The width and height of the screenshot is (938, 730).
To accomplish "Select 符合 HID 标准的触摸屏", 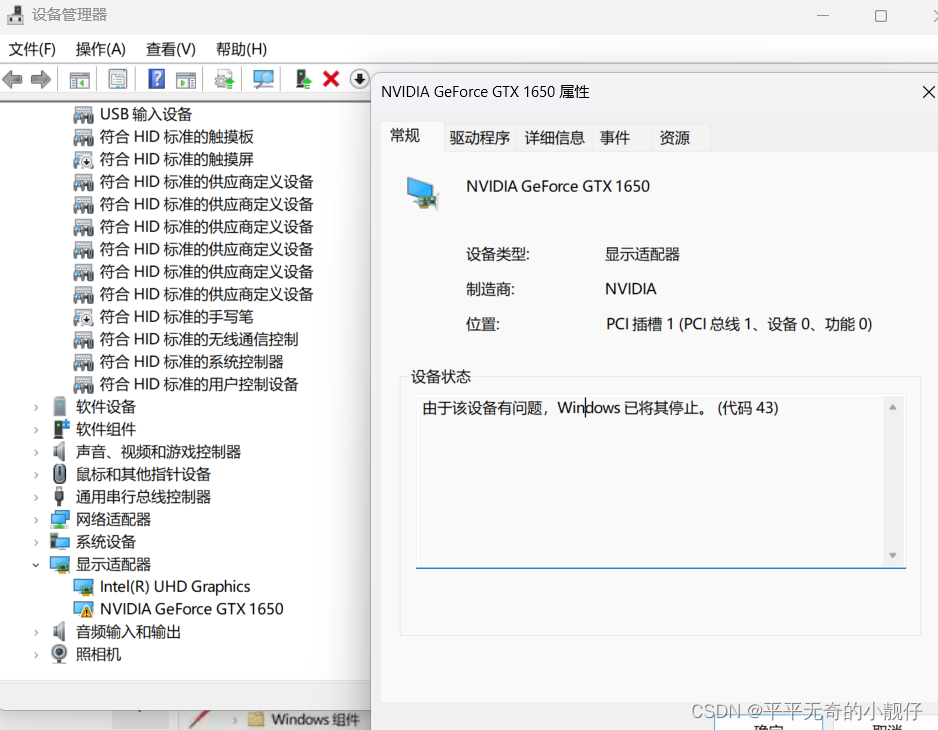I will 176,159.
